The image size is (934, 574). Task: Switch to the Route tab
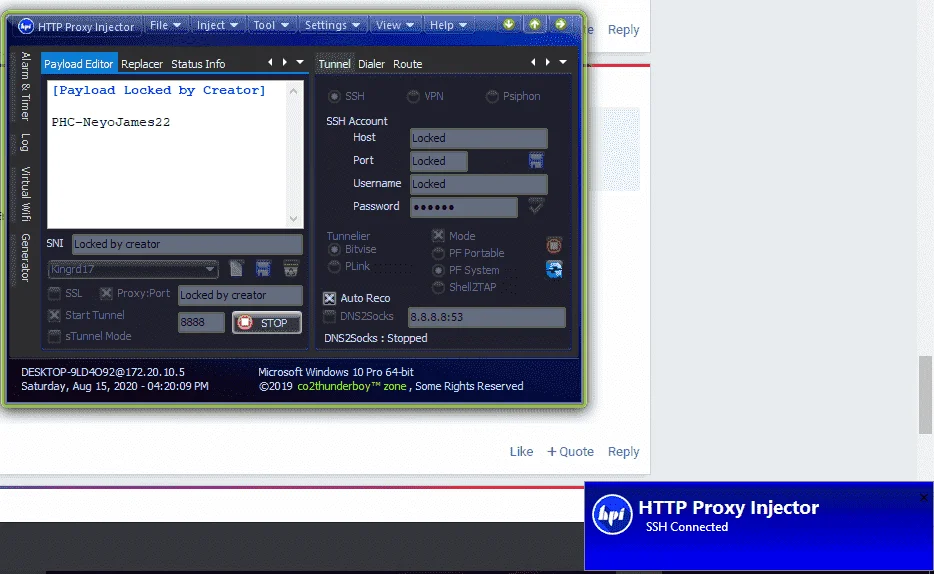407,64
